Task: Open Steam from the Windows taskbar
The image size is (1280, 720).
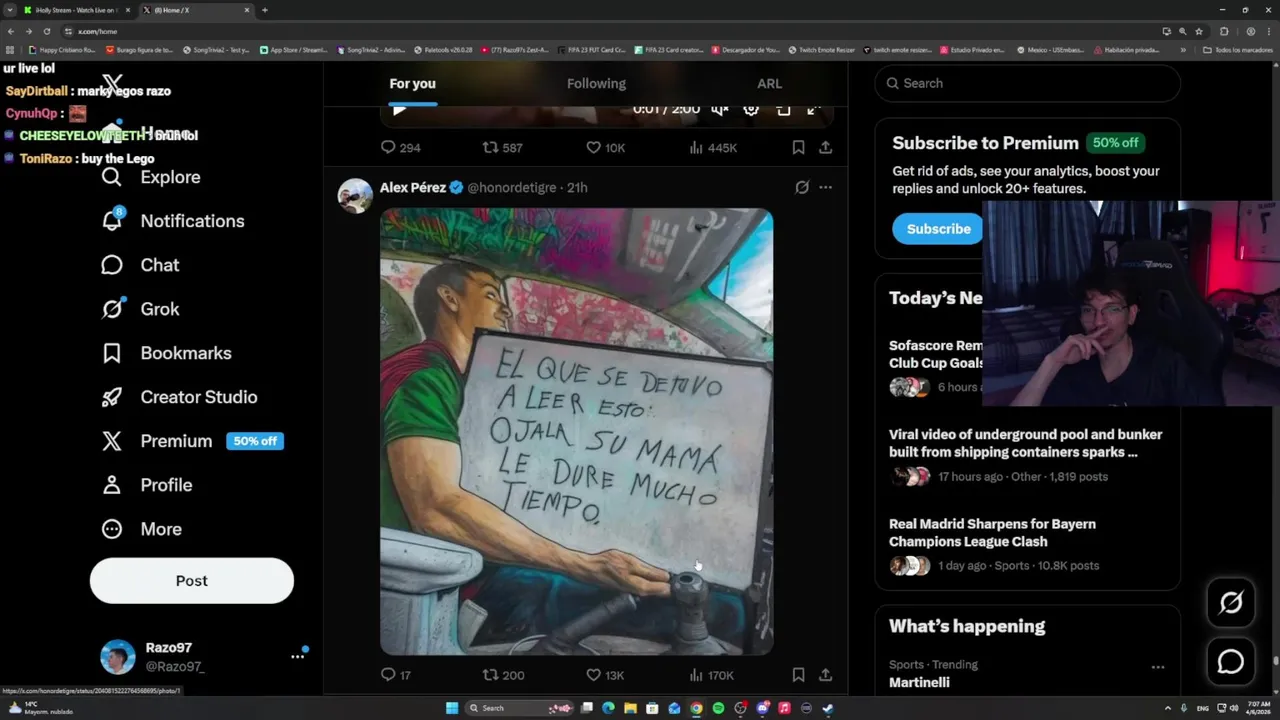Action: pos(828,708)
